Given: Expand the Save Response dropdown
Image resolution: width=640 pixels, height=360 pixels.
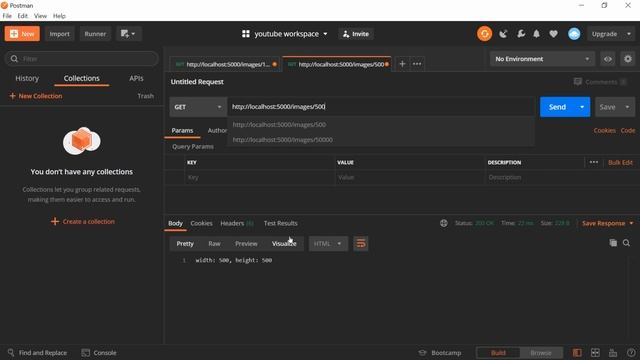Looking at the screenshot, I should (x=608, y=223).
